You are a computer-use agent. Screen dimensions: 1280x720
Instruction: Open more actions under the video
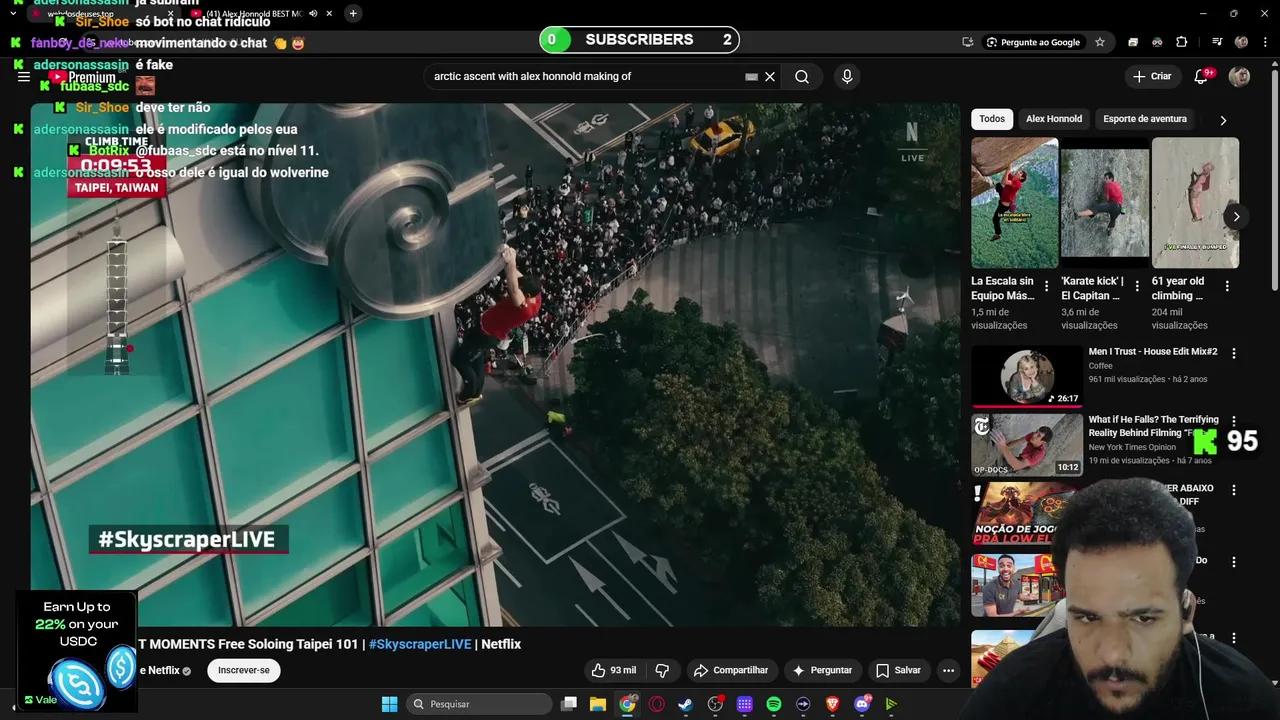(948, 670)
